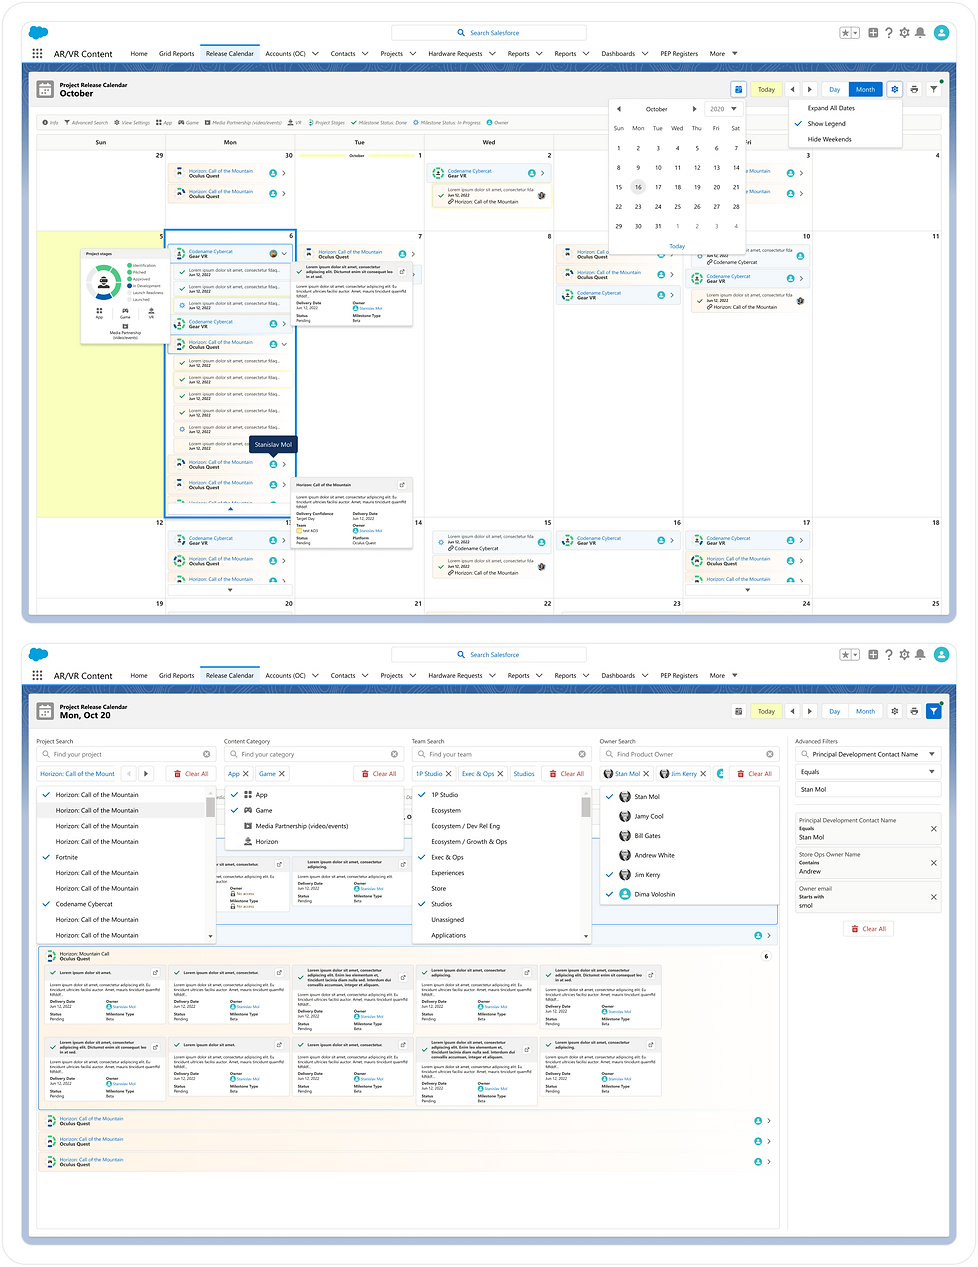The image size is (978, 1267).
Task: Open Home tab in Mon, Oct 20 window
Action: (x=139, y=676)
